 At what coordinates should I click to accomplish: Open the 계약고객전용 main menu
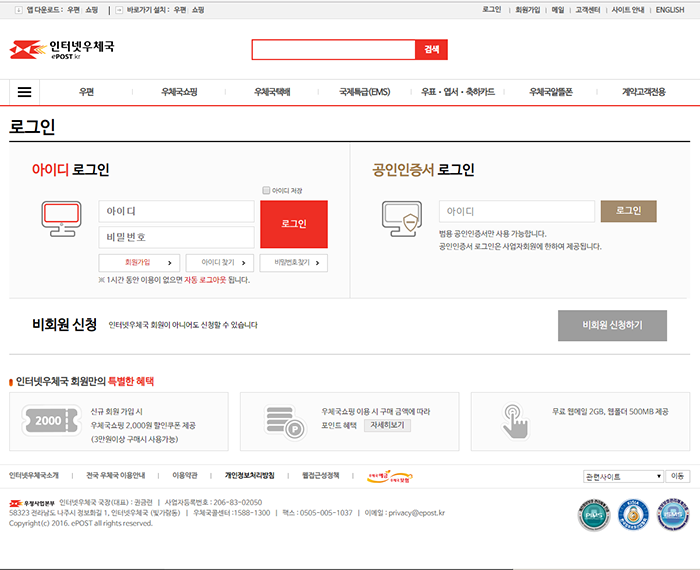pos(644,92)
